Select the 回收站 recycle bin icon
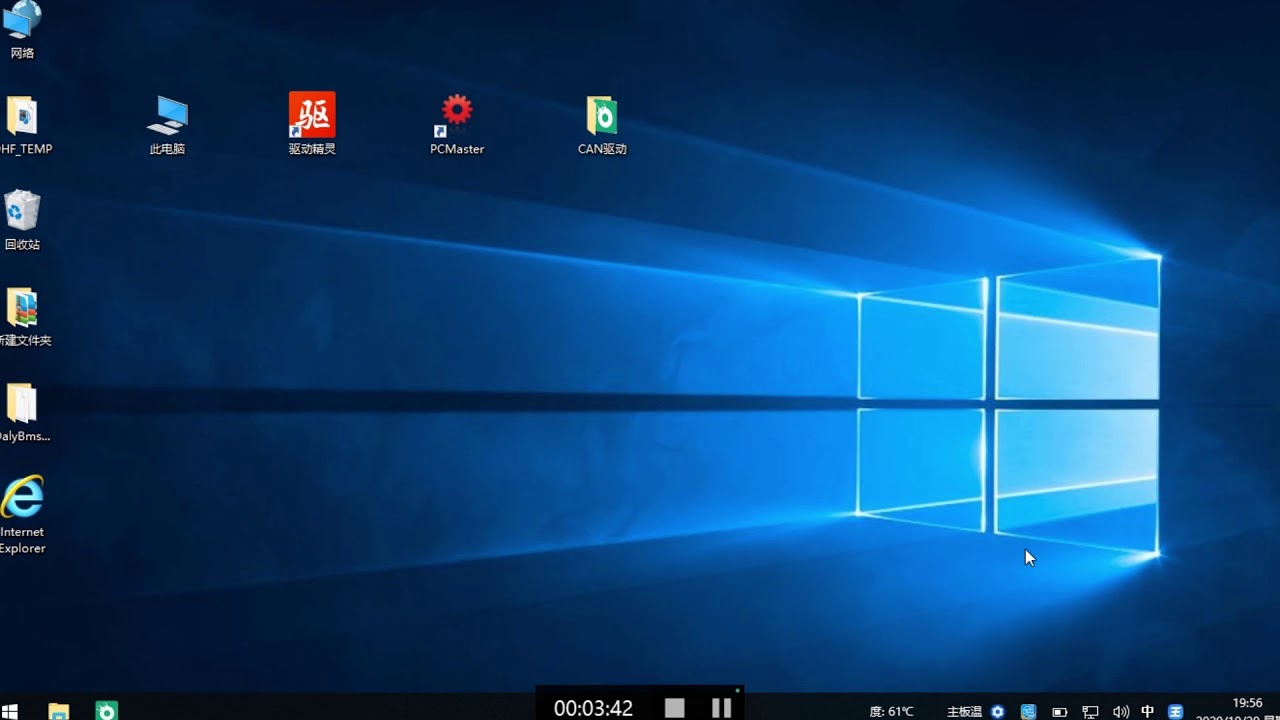1280x720 pixels. [22, 220]
